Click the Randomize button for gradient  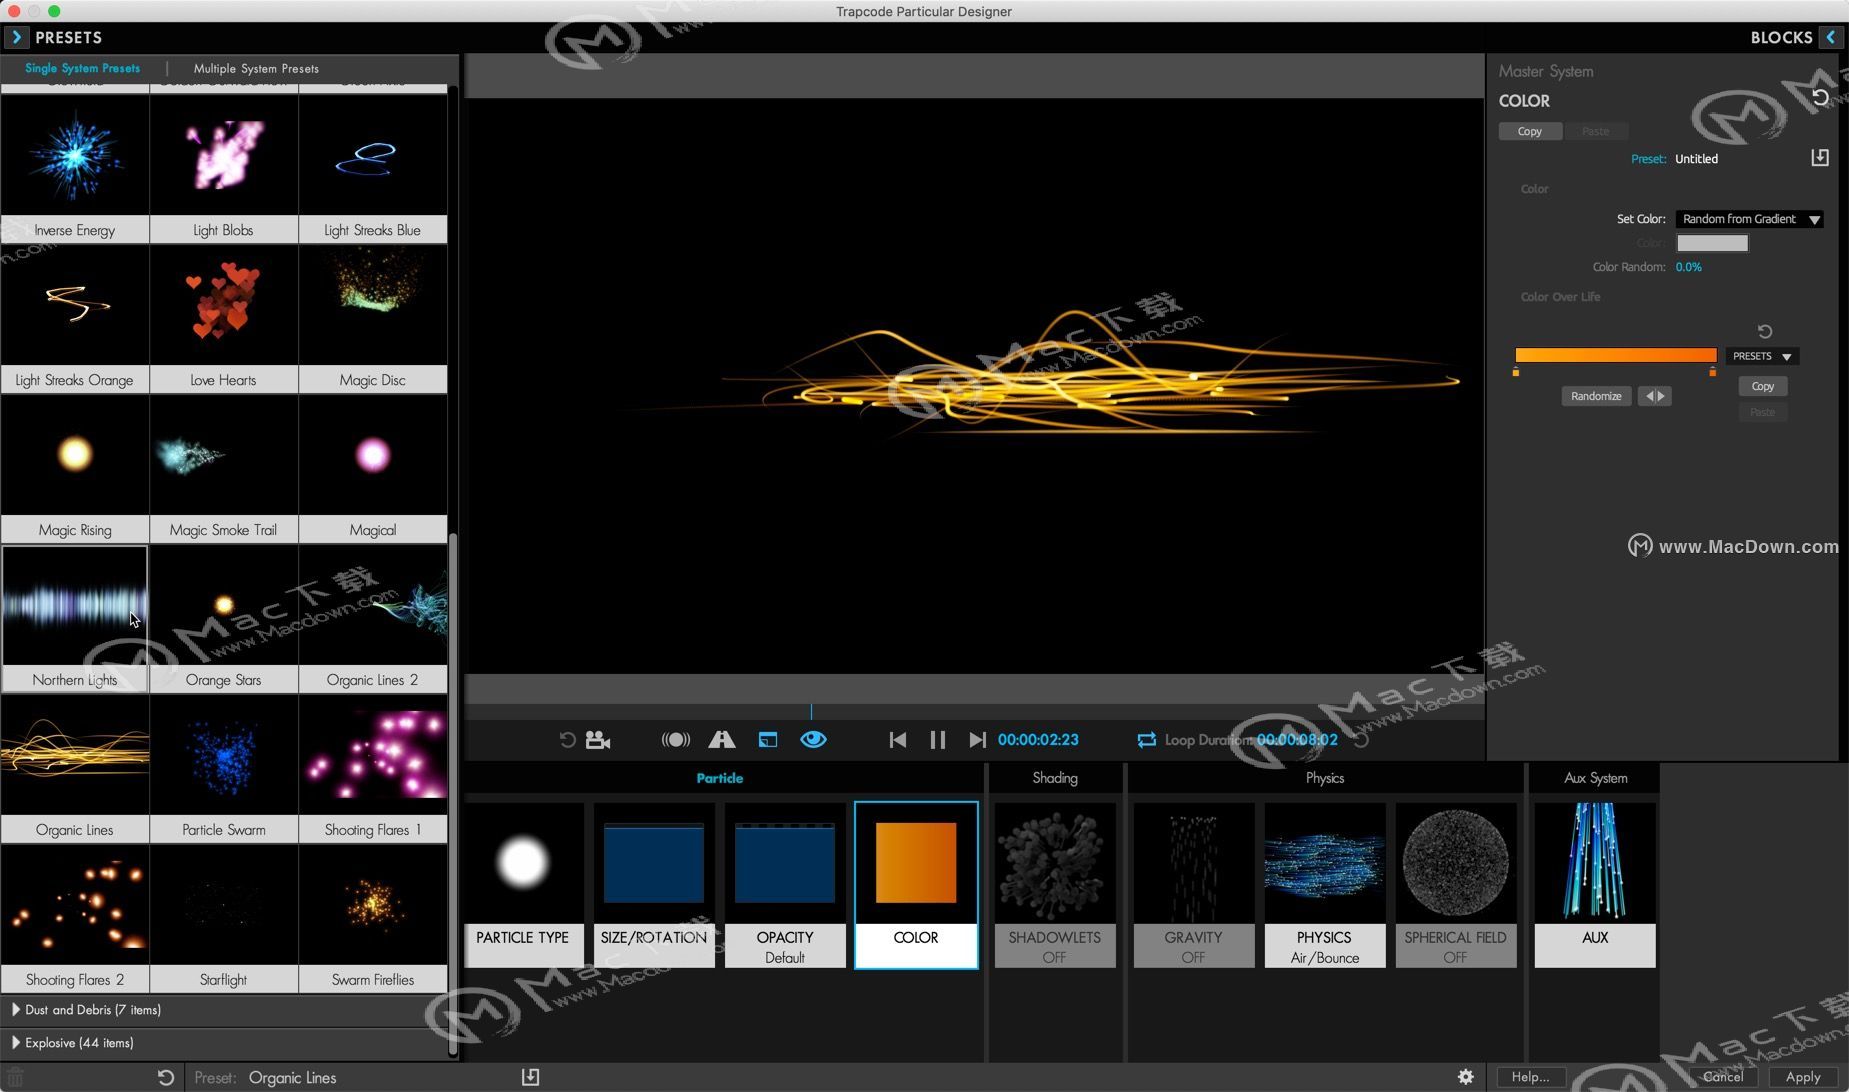1595,396
